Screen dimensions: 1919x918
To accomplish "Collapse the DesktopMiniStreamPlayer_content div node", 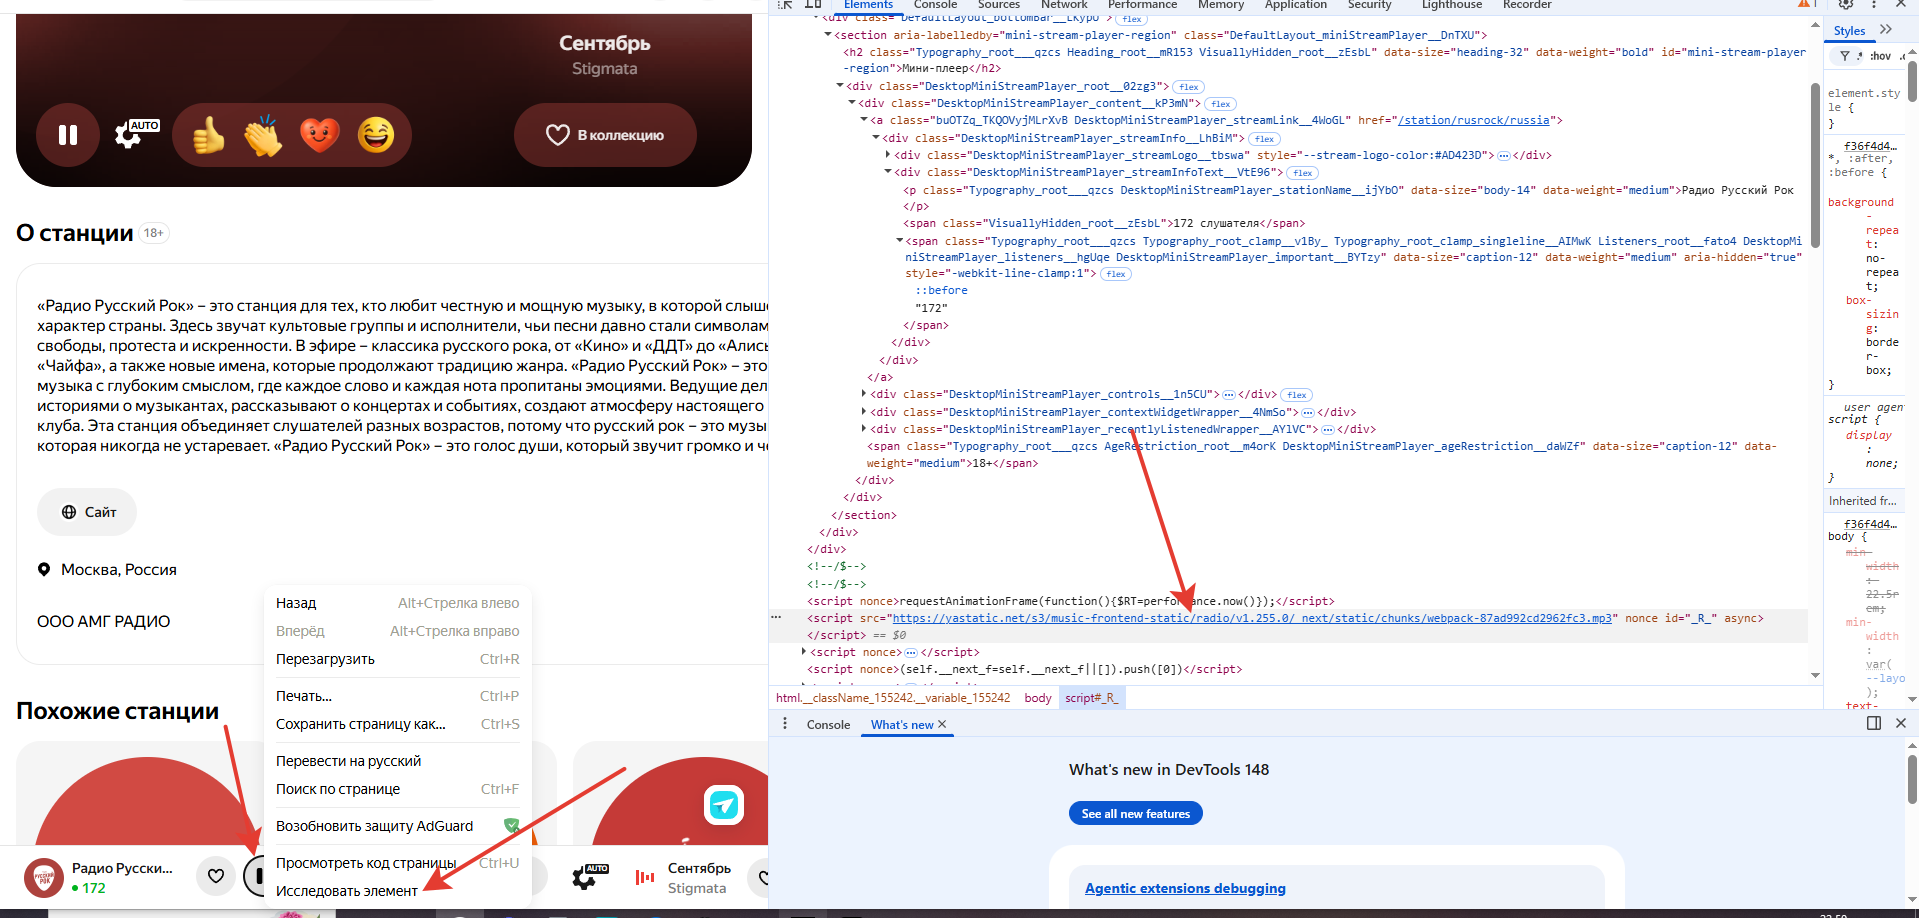I will click(852, 103).
